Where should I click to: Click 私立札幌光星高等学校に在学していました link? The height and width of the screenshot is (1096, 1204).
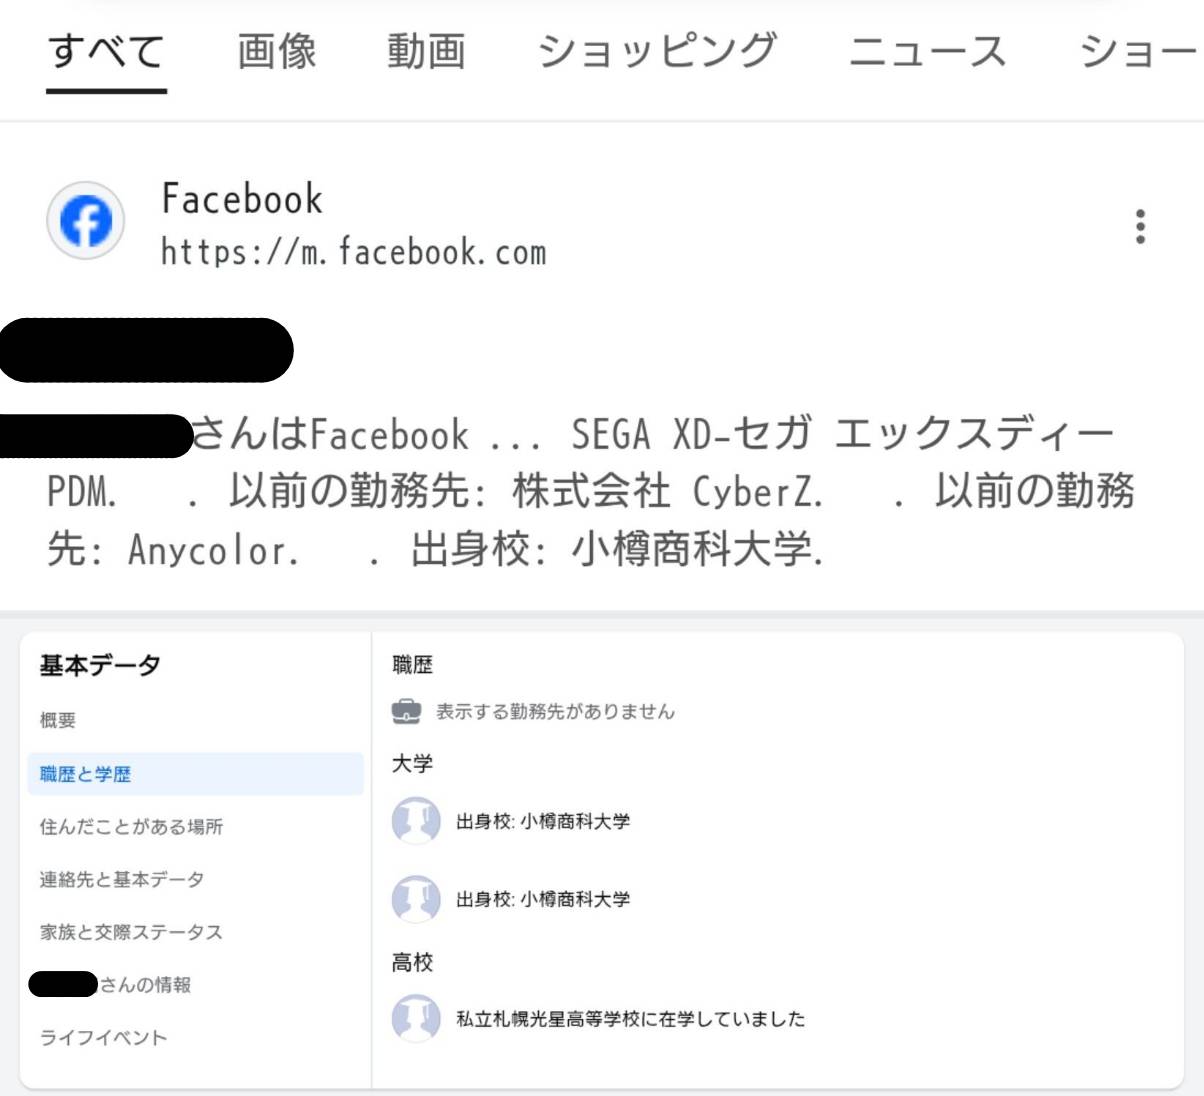click(631, 1019)
